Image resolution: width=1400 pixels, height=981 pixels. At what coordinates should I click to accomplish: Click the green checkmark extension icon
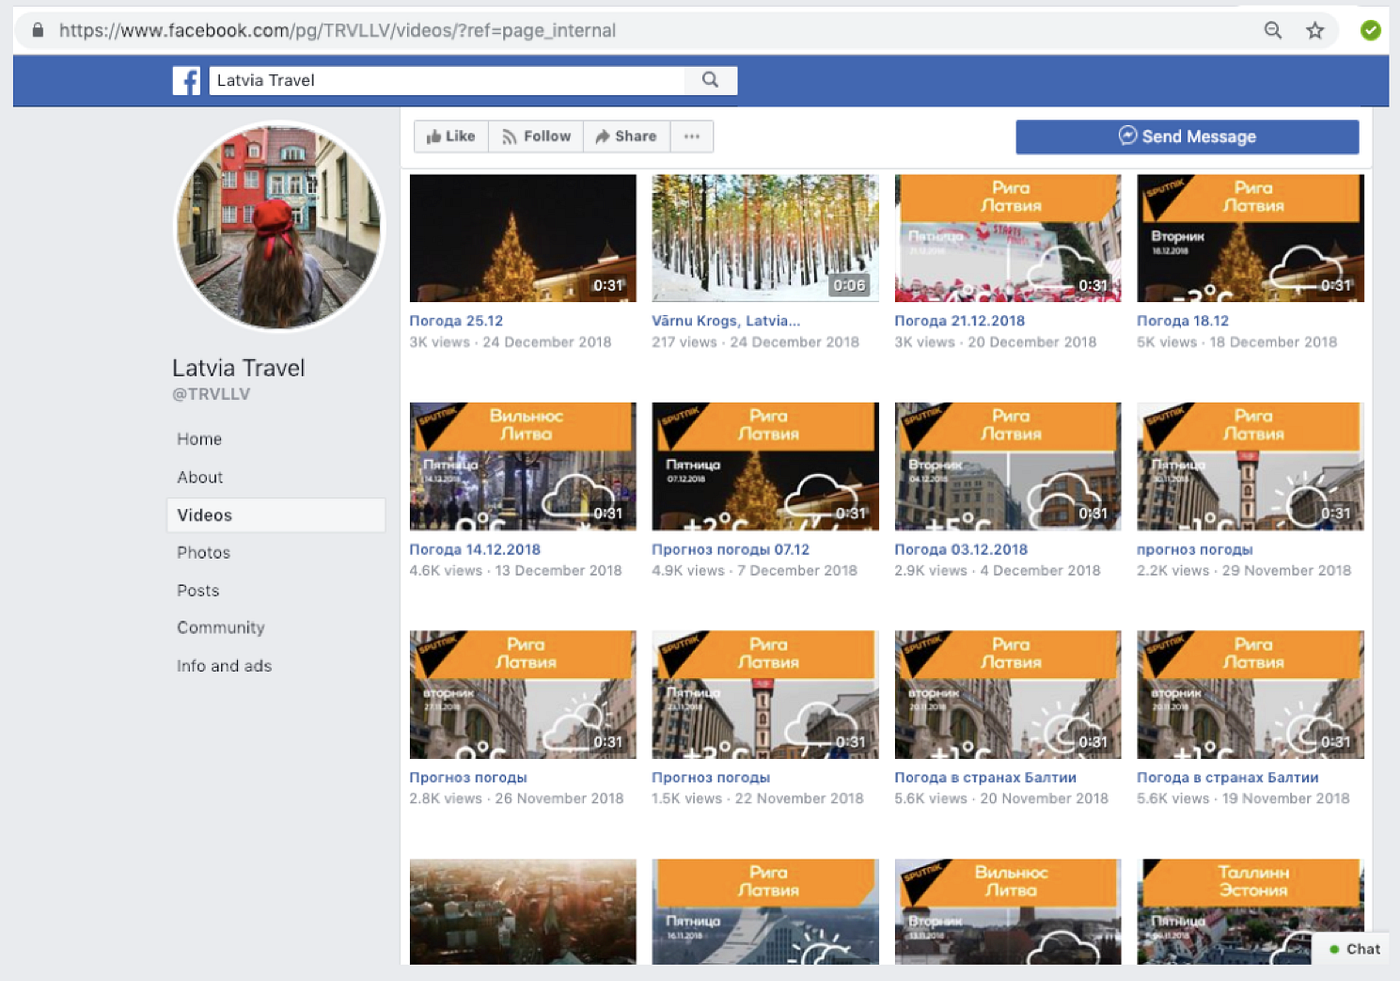point(1370,30)
